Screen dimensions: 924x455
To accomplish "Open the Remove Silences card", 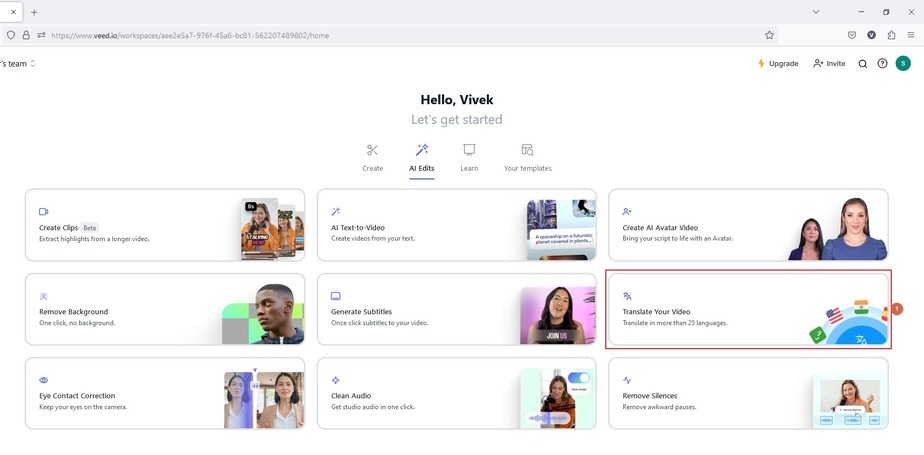I will 748,393.
